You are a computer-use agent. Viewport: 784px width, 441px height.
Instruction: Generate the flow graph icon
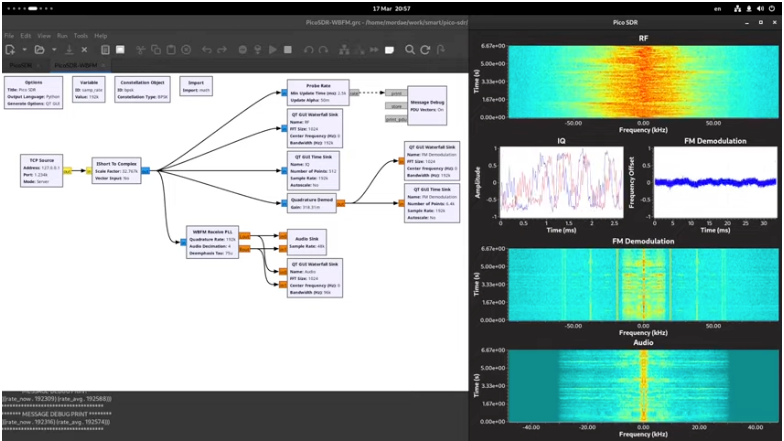258,50
